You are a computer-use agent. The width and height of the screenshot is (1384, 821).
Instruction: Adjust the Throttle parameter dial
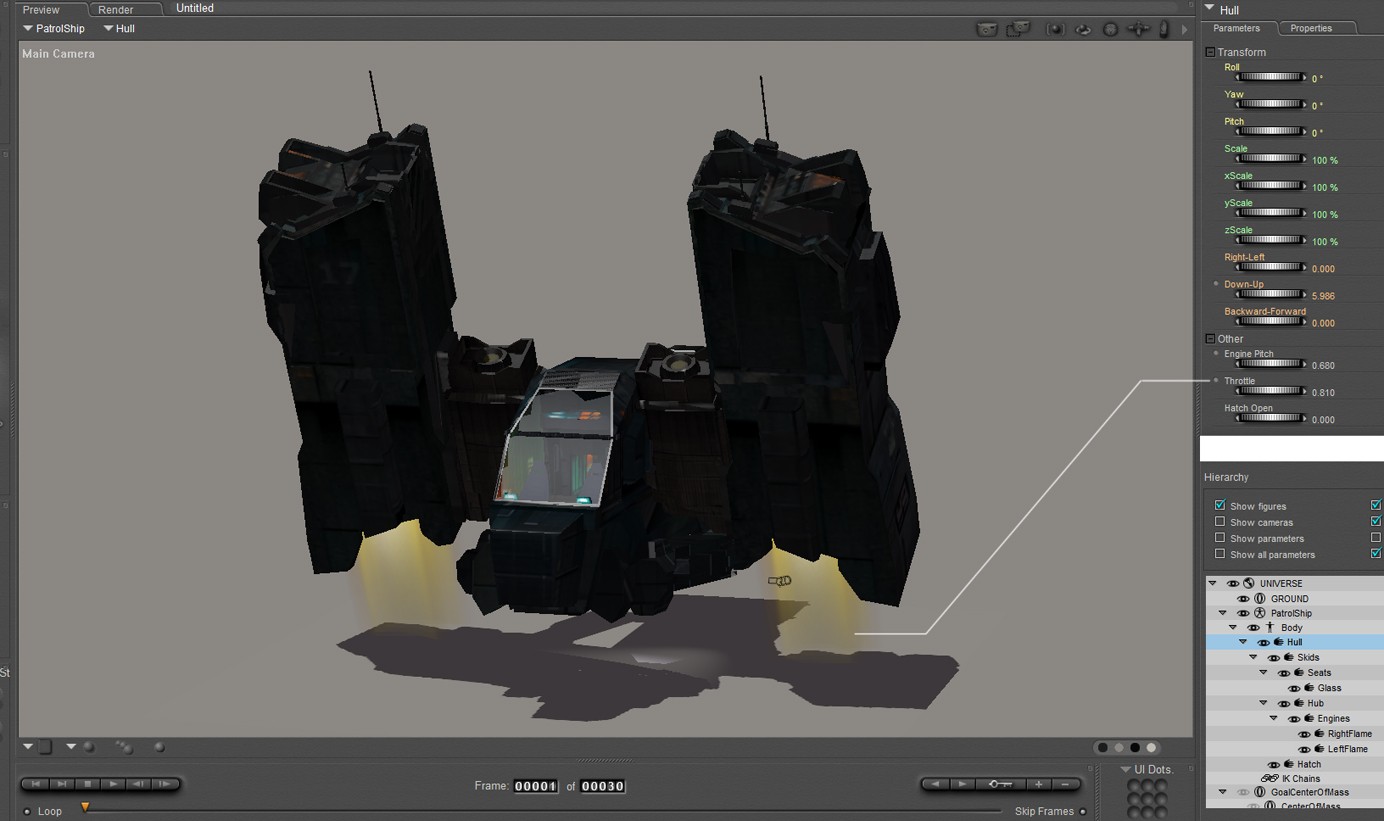pos(1270,391)
